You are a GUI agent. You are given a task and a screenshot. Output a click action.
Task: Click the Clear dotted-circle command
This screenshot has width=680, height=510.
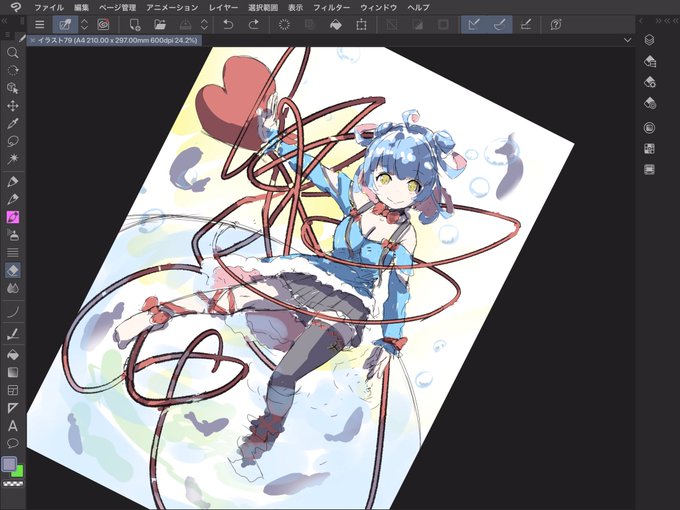[284, 25]
